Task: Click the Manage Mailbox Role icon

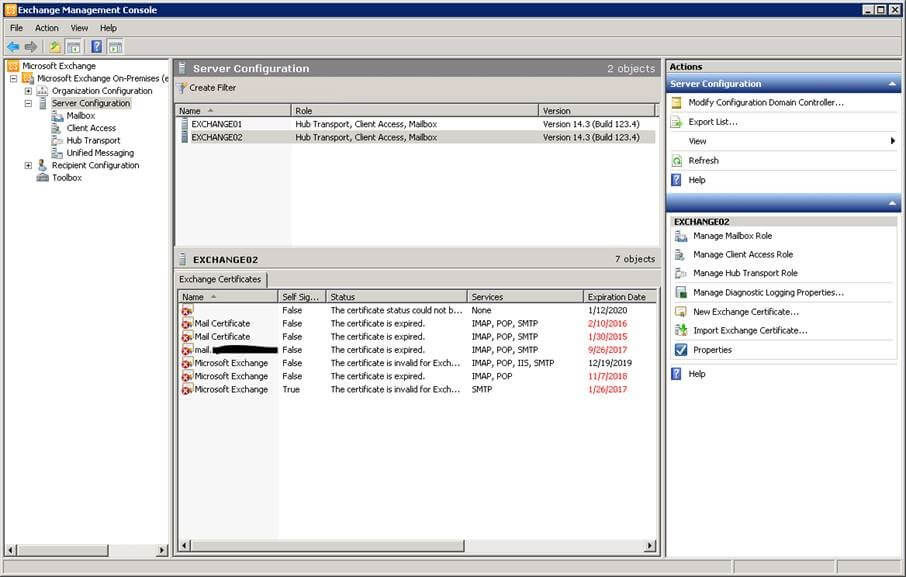Action: tap(681, 236)
